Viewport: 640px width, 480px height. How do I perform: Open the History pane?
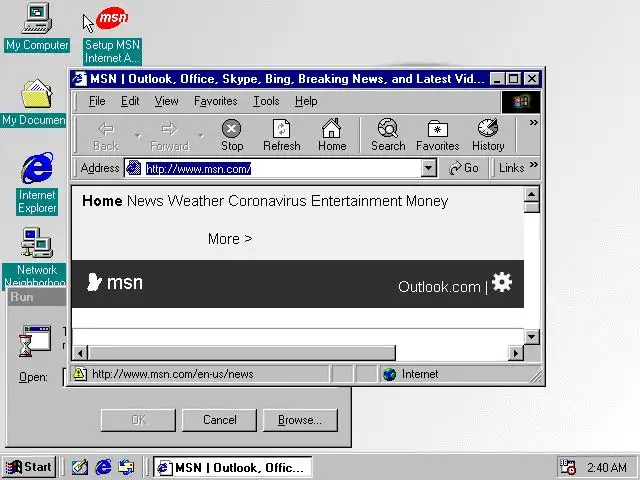(x=488, y=136)
